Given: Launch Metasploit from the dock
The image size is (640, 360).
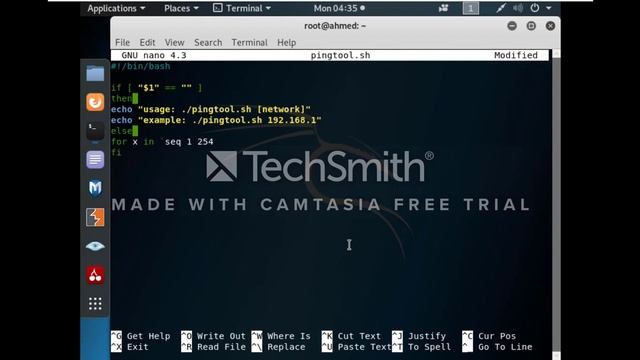Looking at the screenshot, I should tap(95, 189).
